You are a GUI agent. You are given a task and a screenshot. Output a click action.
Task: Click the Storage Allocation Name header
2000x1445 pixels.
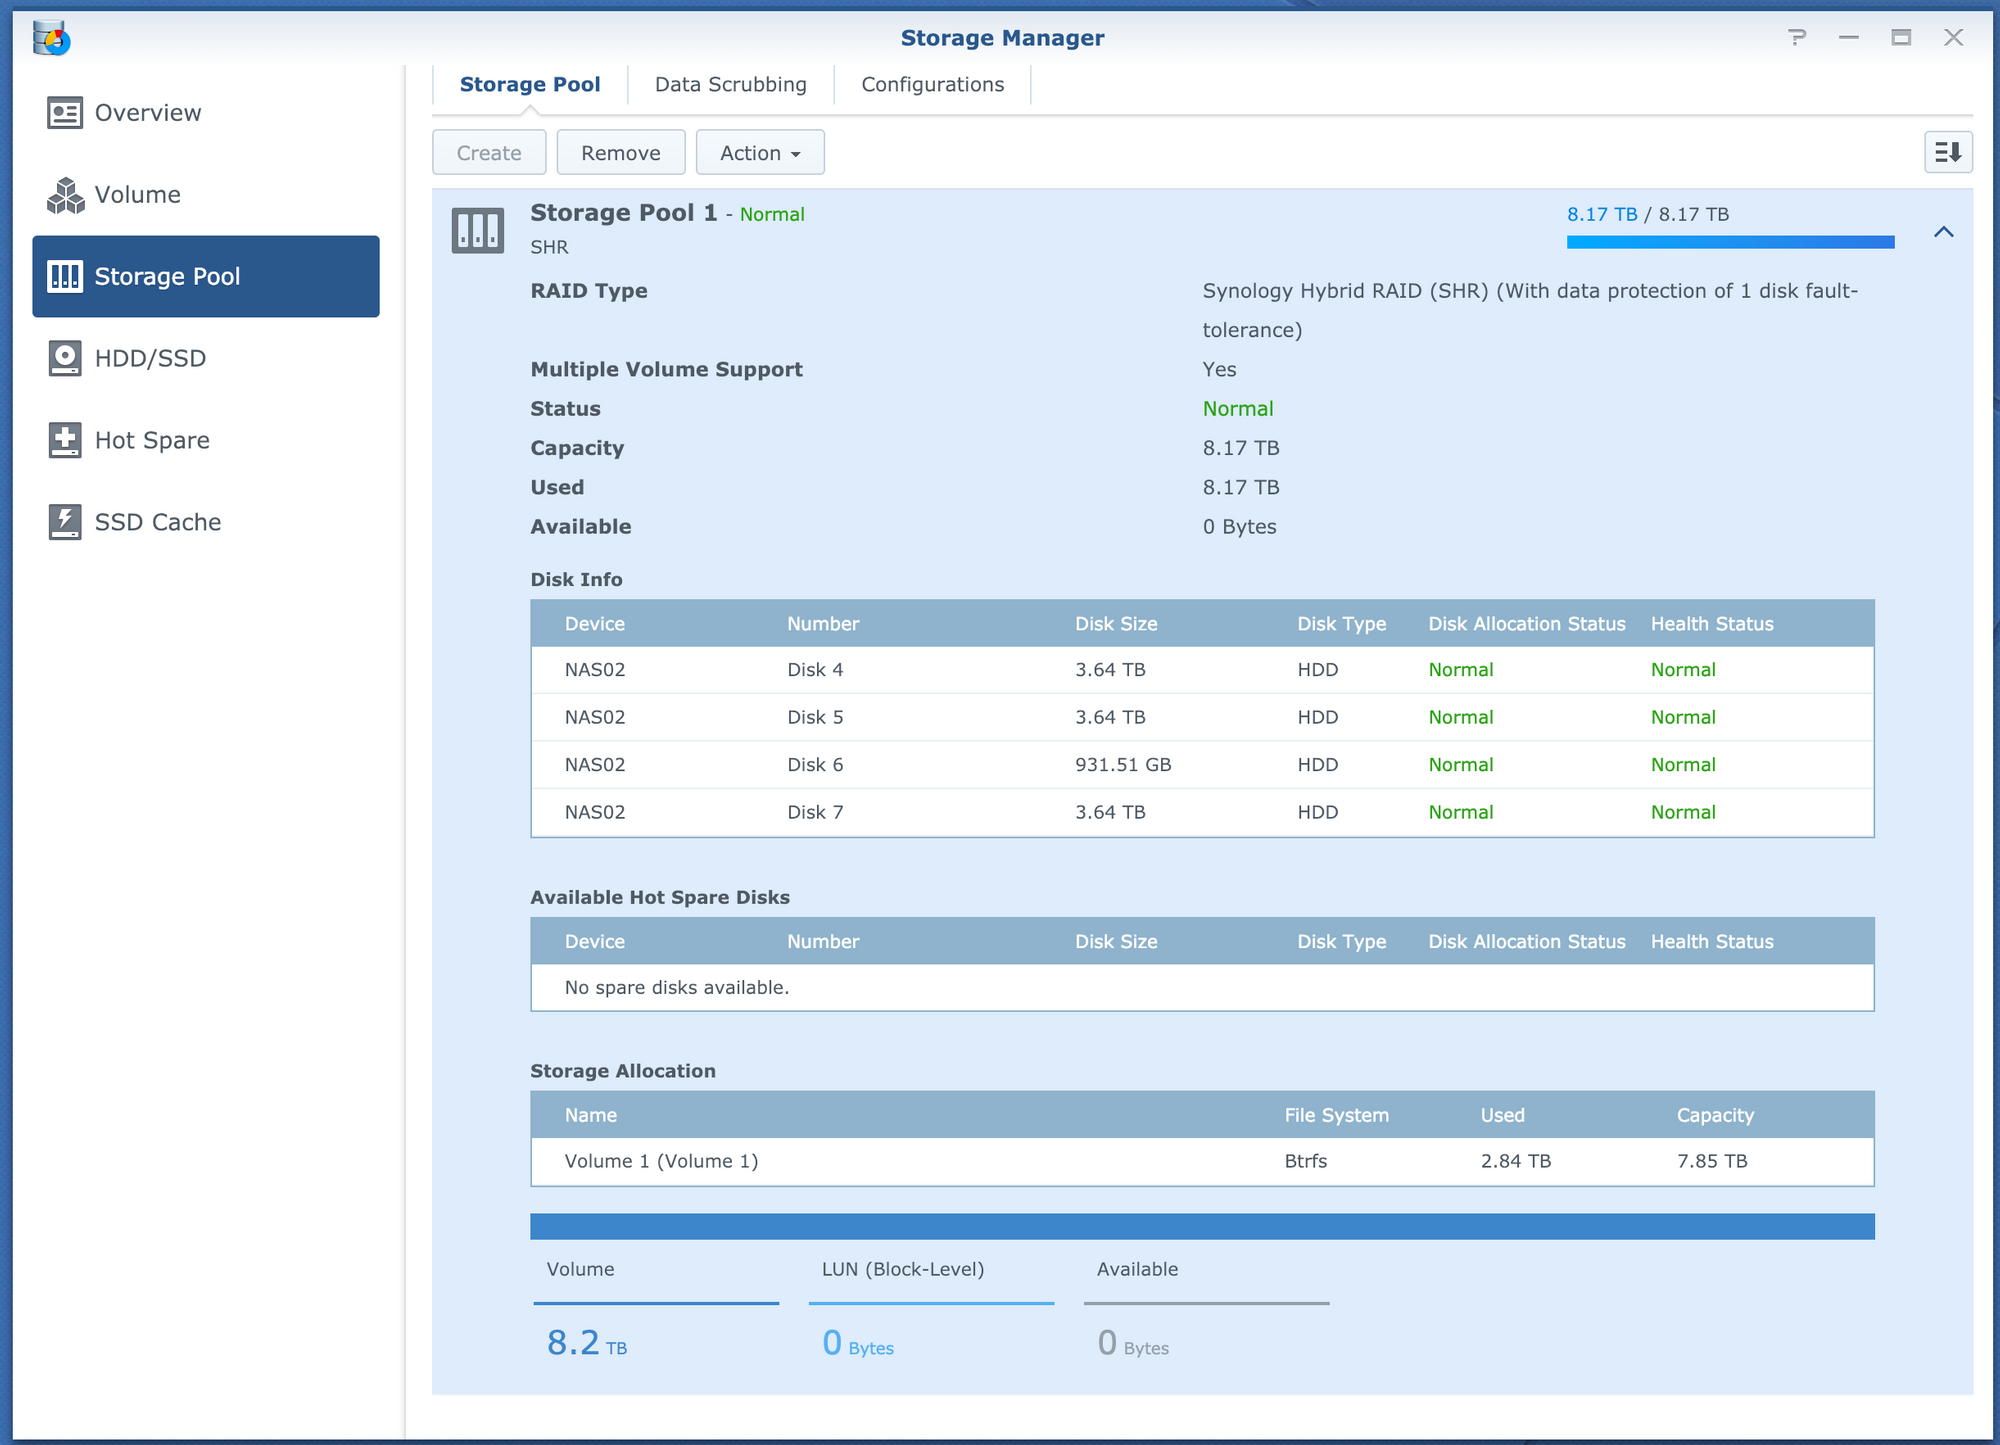click(x=591, y=1115)
